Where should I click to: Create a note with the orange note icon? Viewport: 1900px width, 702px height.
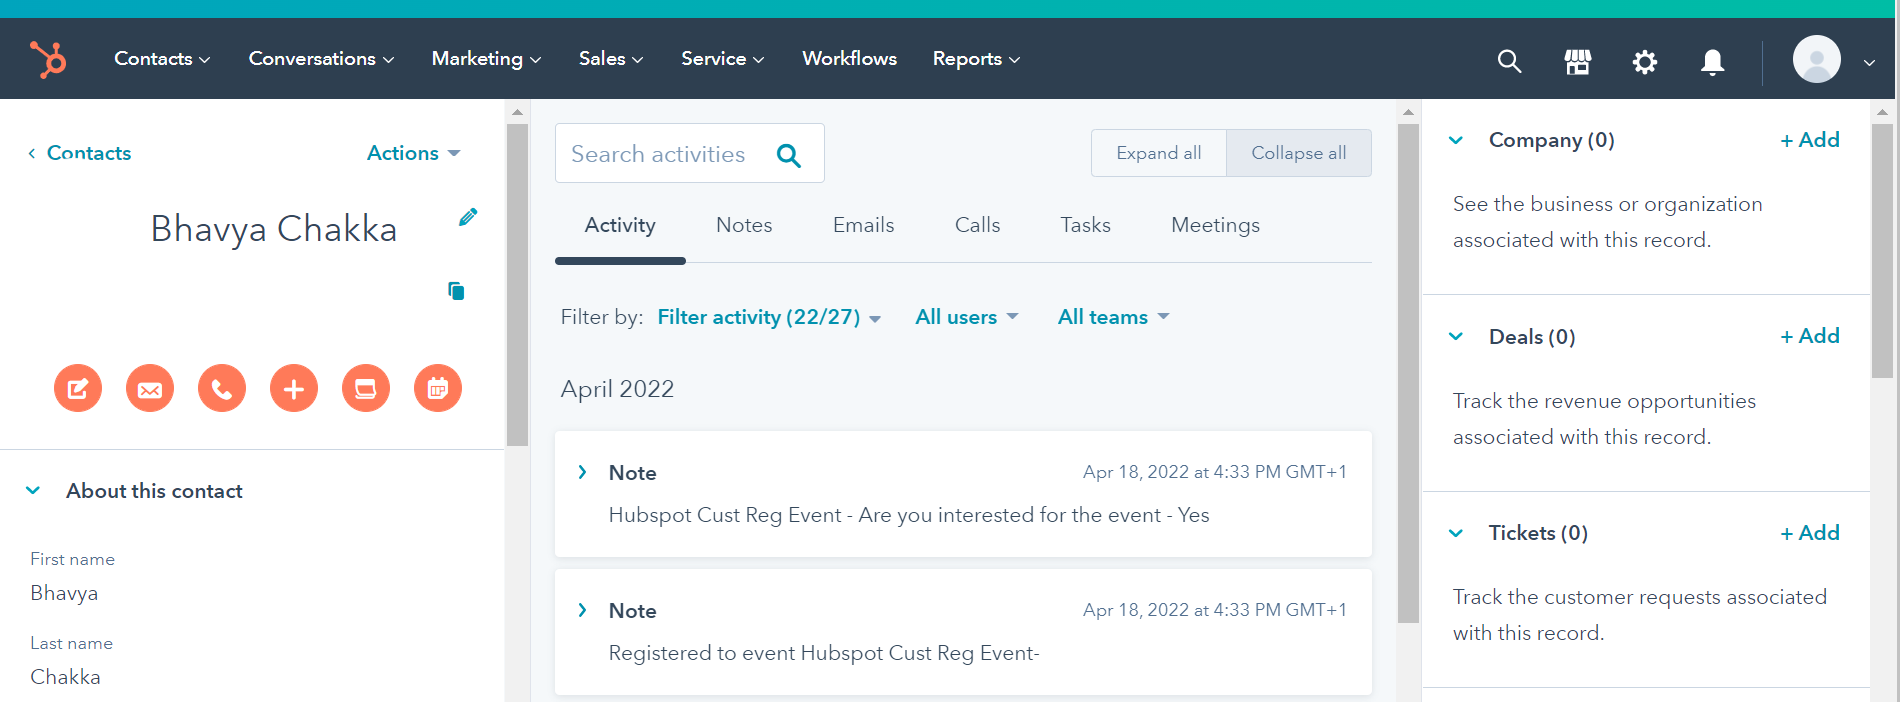tap(78, 388)
